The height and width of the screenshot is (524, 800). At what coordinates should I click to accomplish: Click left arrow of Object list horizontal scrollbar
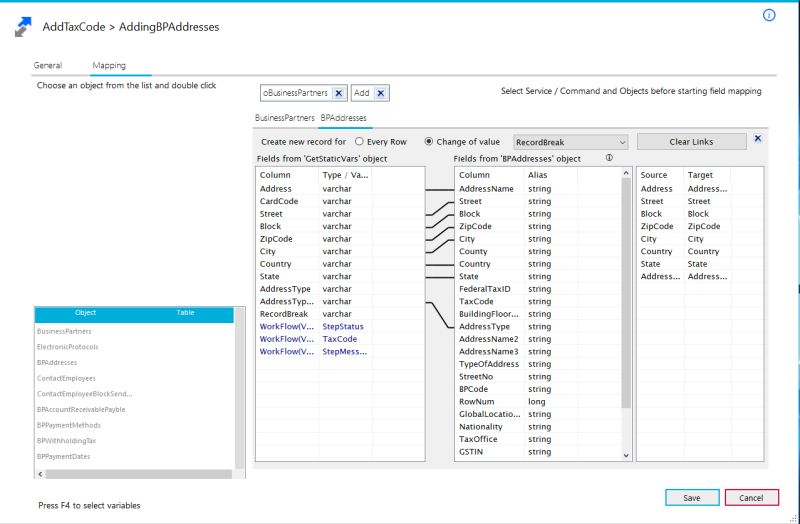40,474
